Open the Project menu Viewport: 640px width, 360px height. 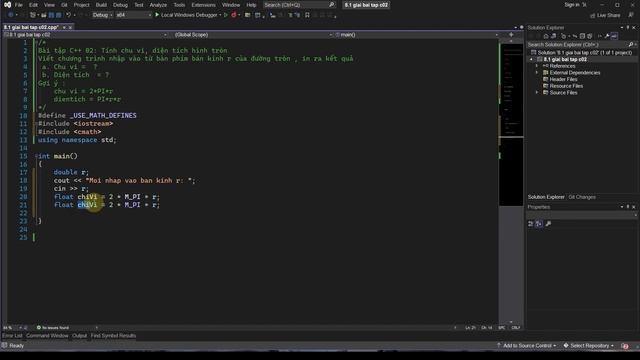81,5
